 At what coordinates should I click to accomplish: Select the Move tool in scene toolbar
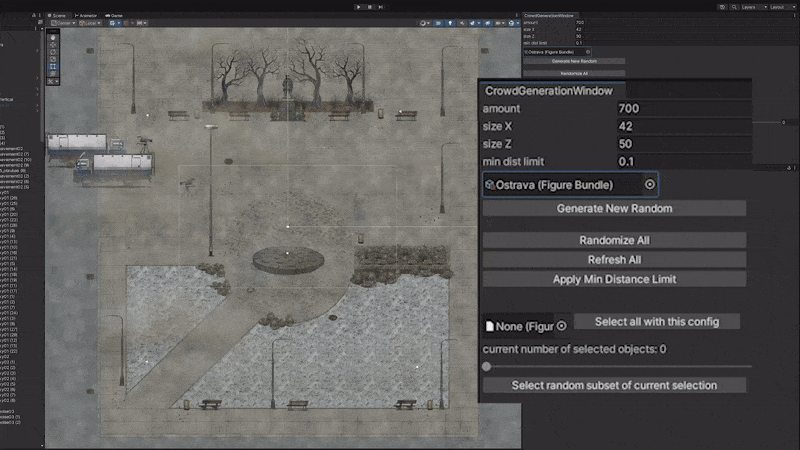tap(53, 45)
